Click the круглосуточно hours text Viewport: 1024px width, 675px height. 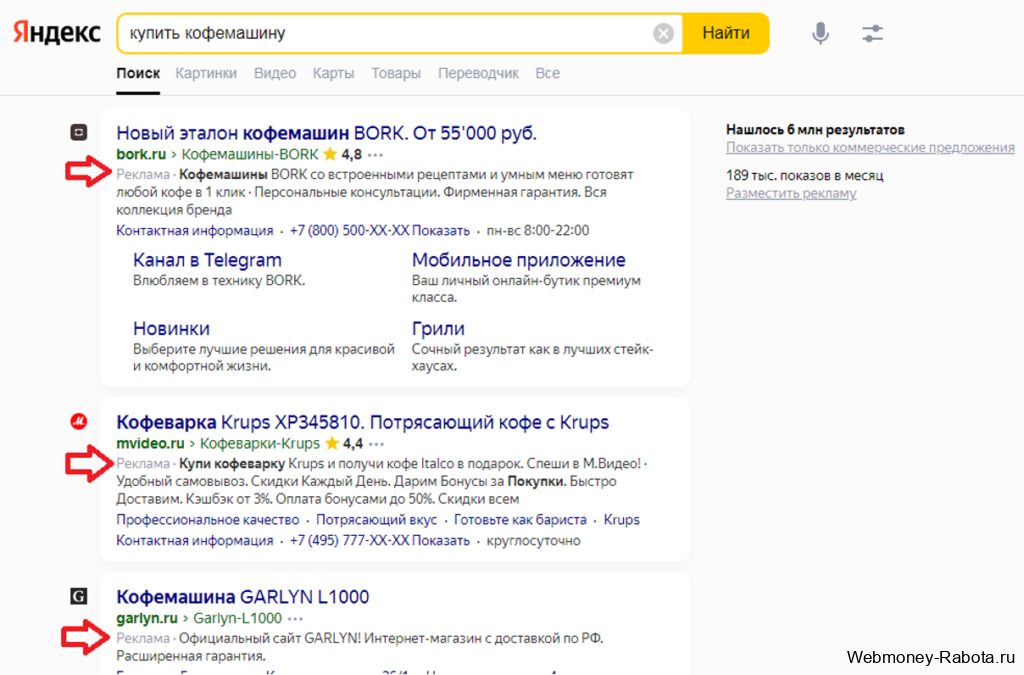tap(534, 541)
